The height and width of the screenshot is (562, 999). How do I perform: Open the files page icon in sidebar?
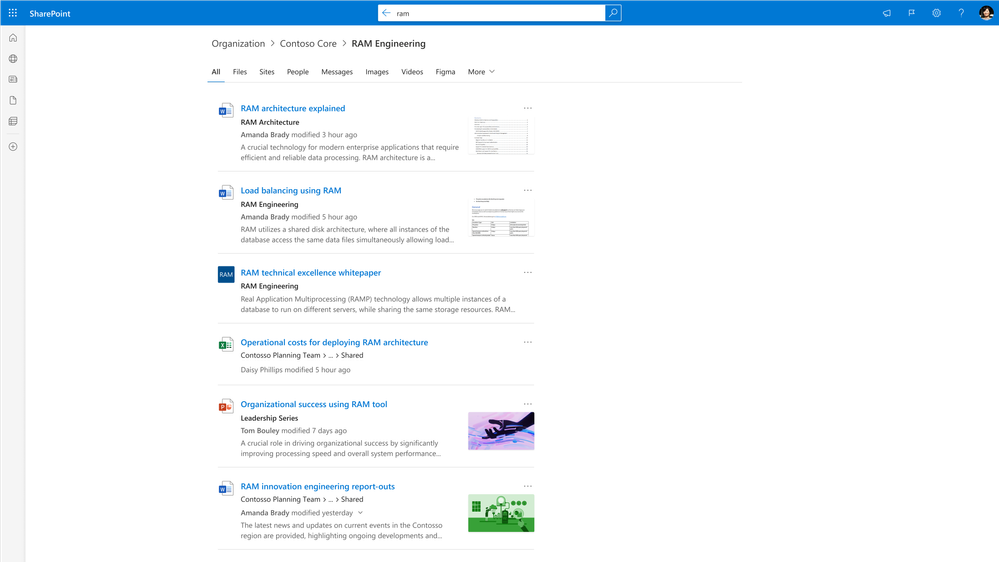(x=13, y=100)
